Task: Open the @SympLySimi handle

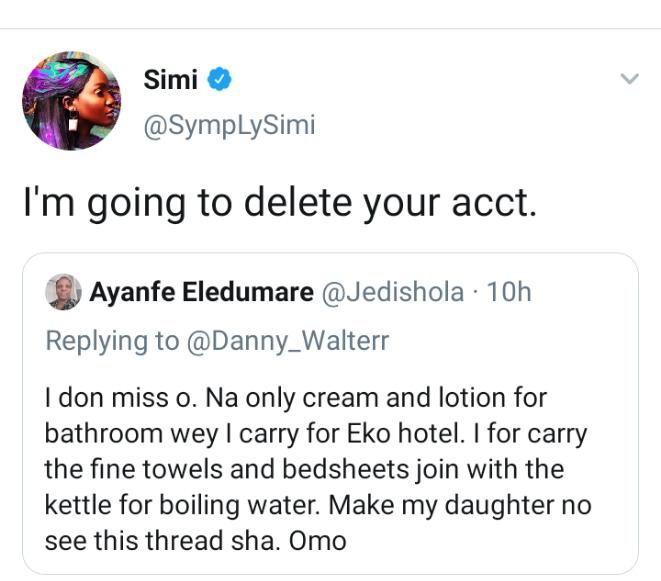Action: point(230,126)
